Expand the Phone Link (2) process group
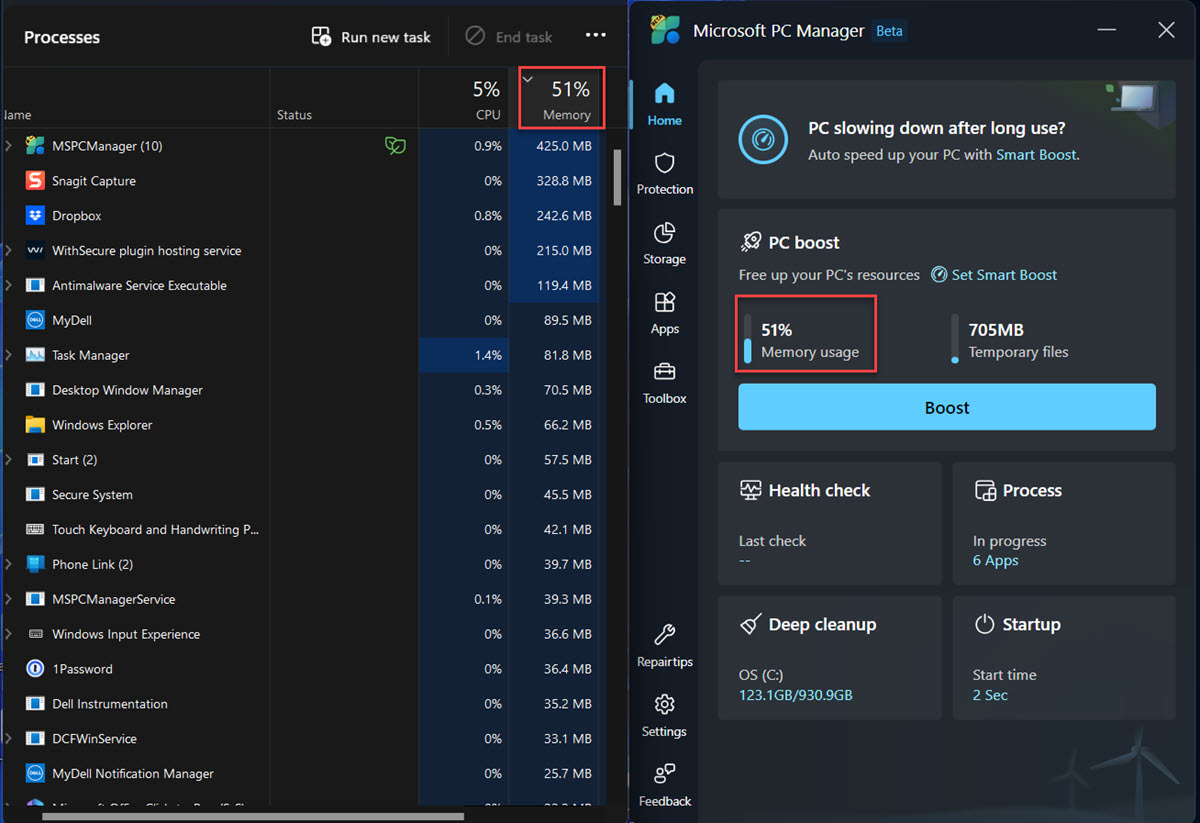The width and height of the screenshot is (1200, 823). 9,564
